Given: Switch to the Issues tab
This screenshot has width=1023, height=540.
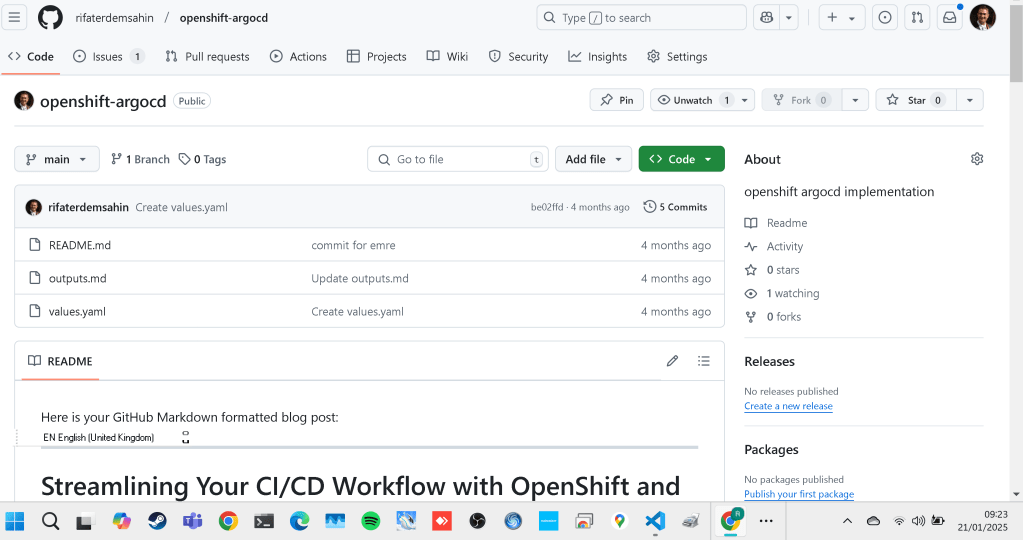Looking at the screenshot, I should 108,57.
